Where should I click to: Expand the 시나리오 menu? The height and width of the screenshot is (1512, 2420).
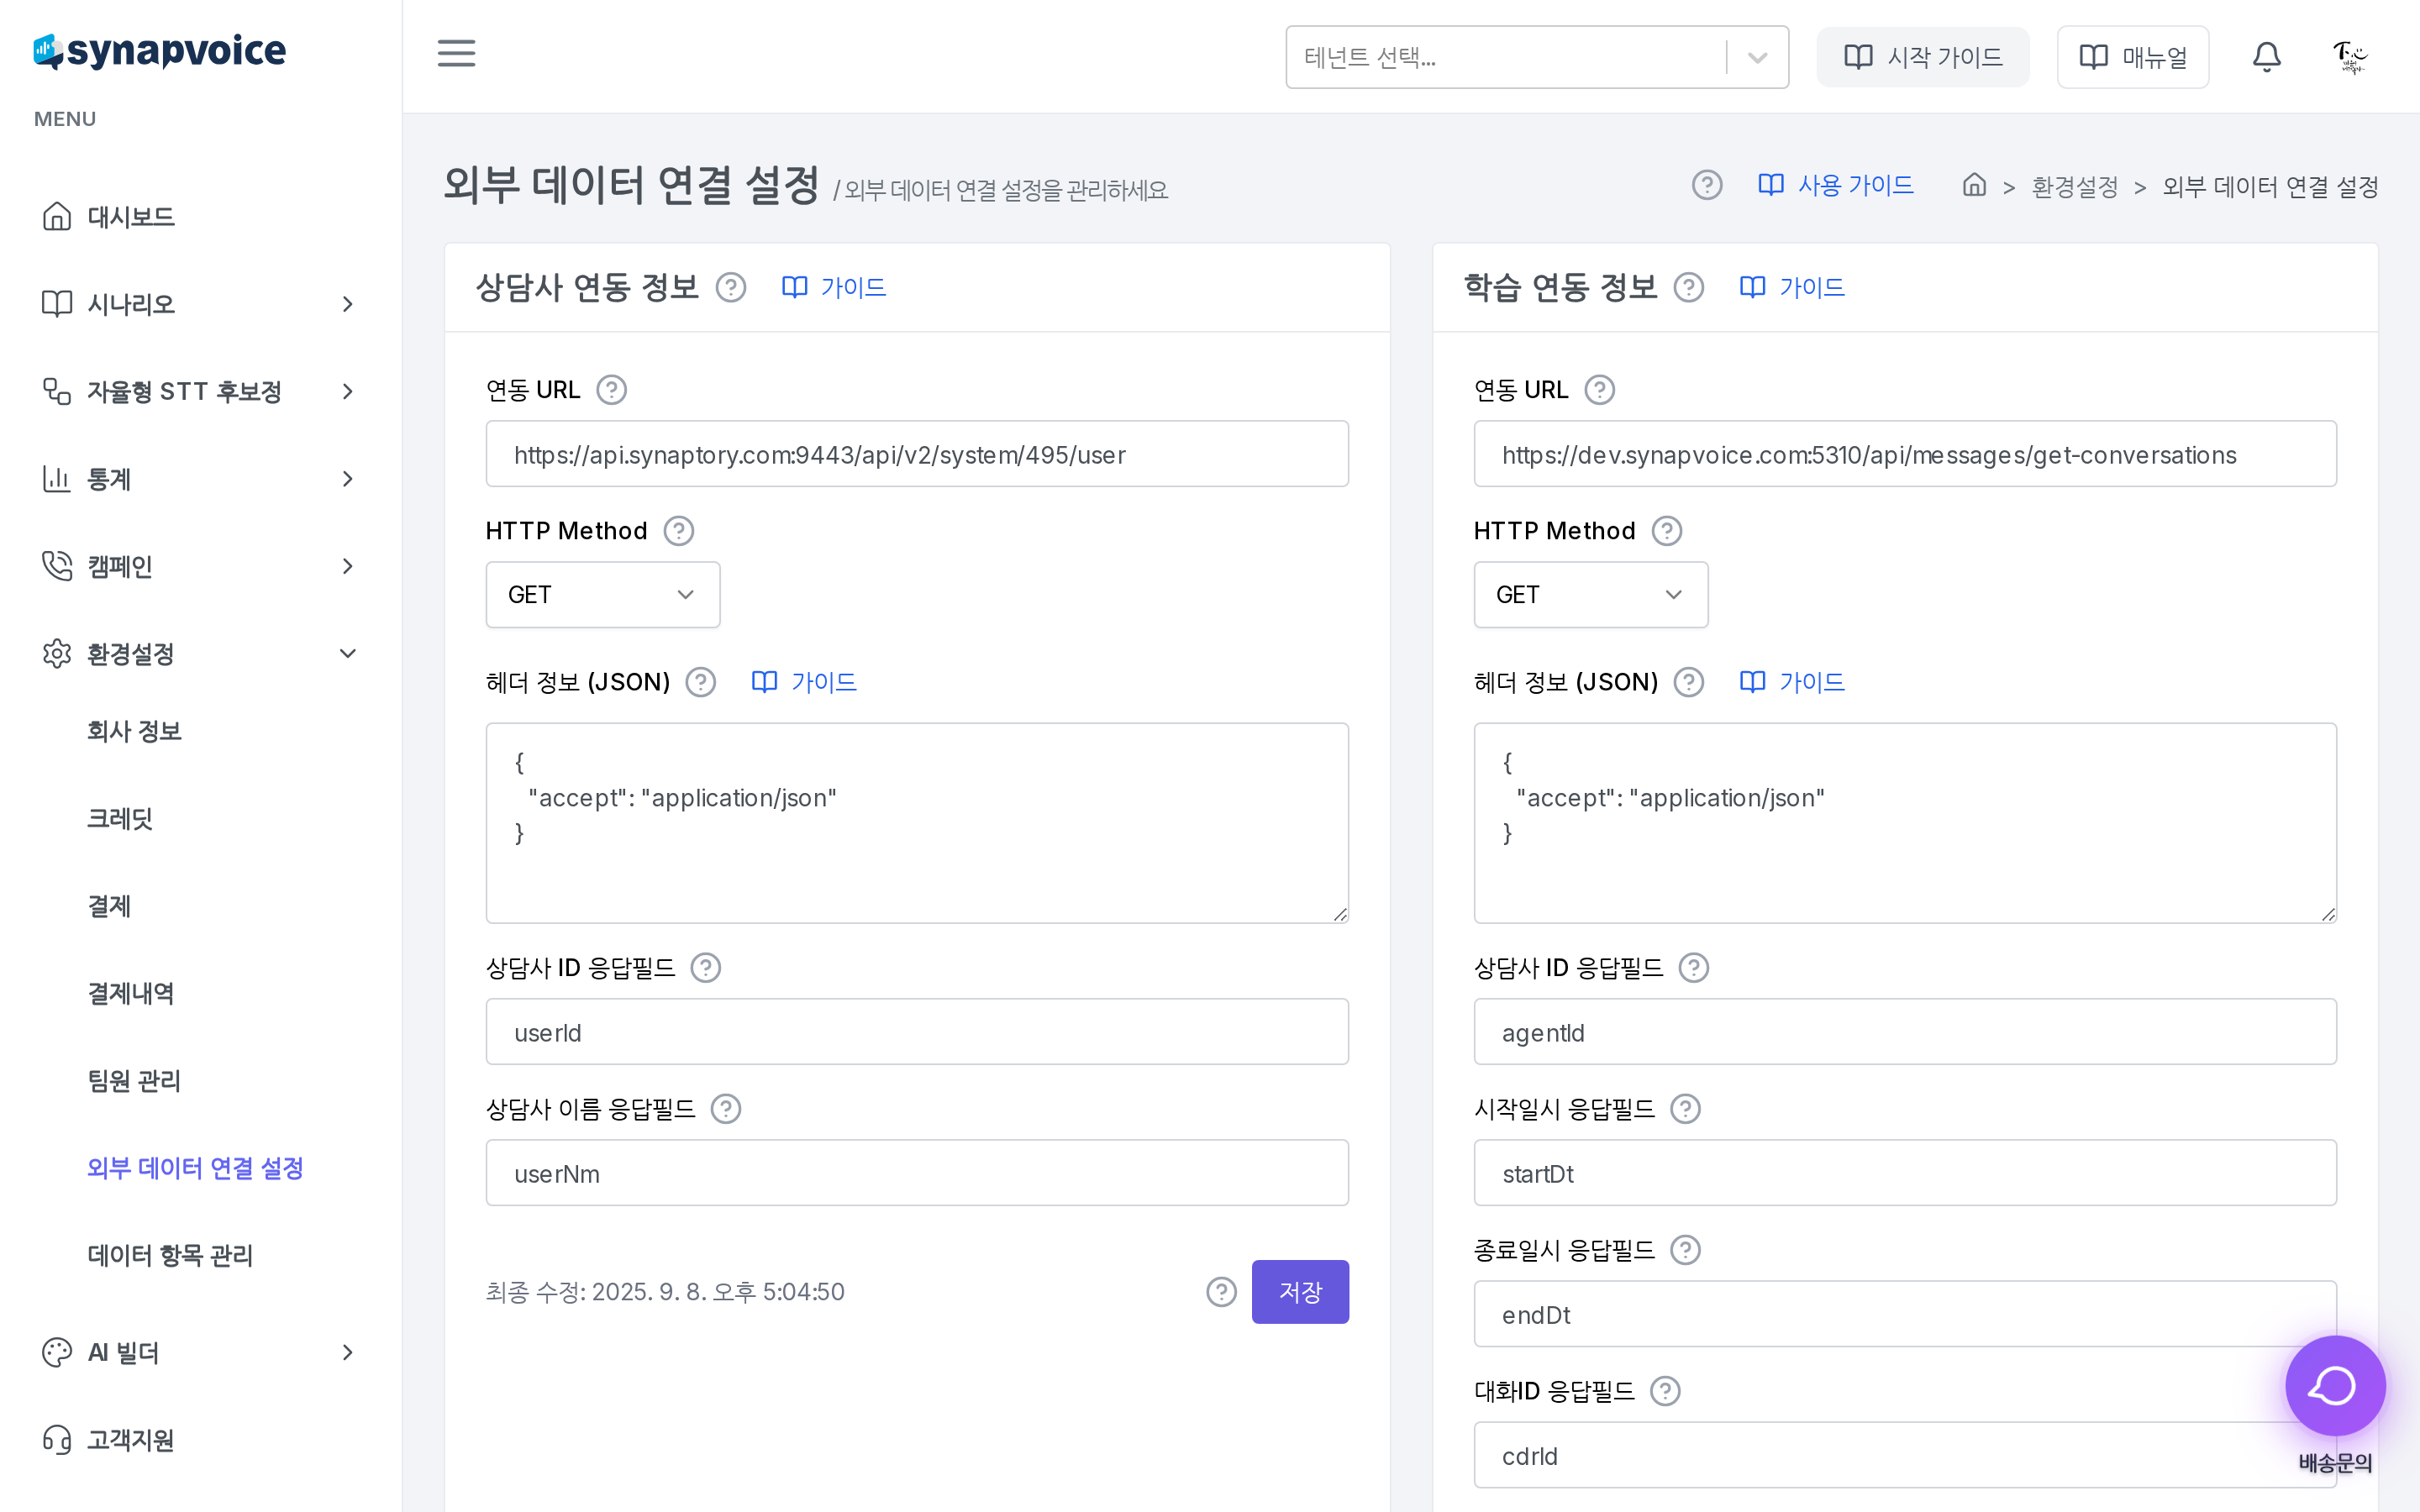click(x=200, y=304)
